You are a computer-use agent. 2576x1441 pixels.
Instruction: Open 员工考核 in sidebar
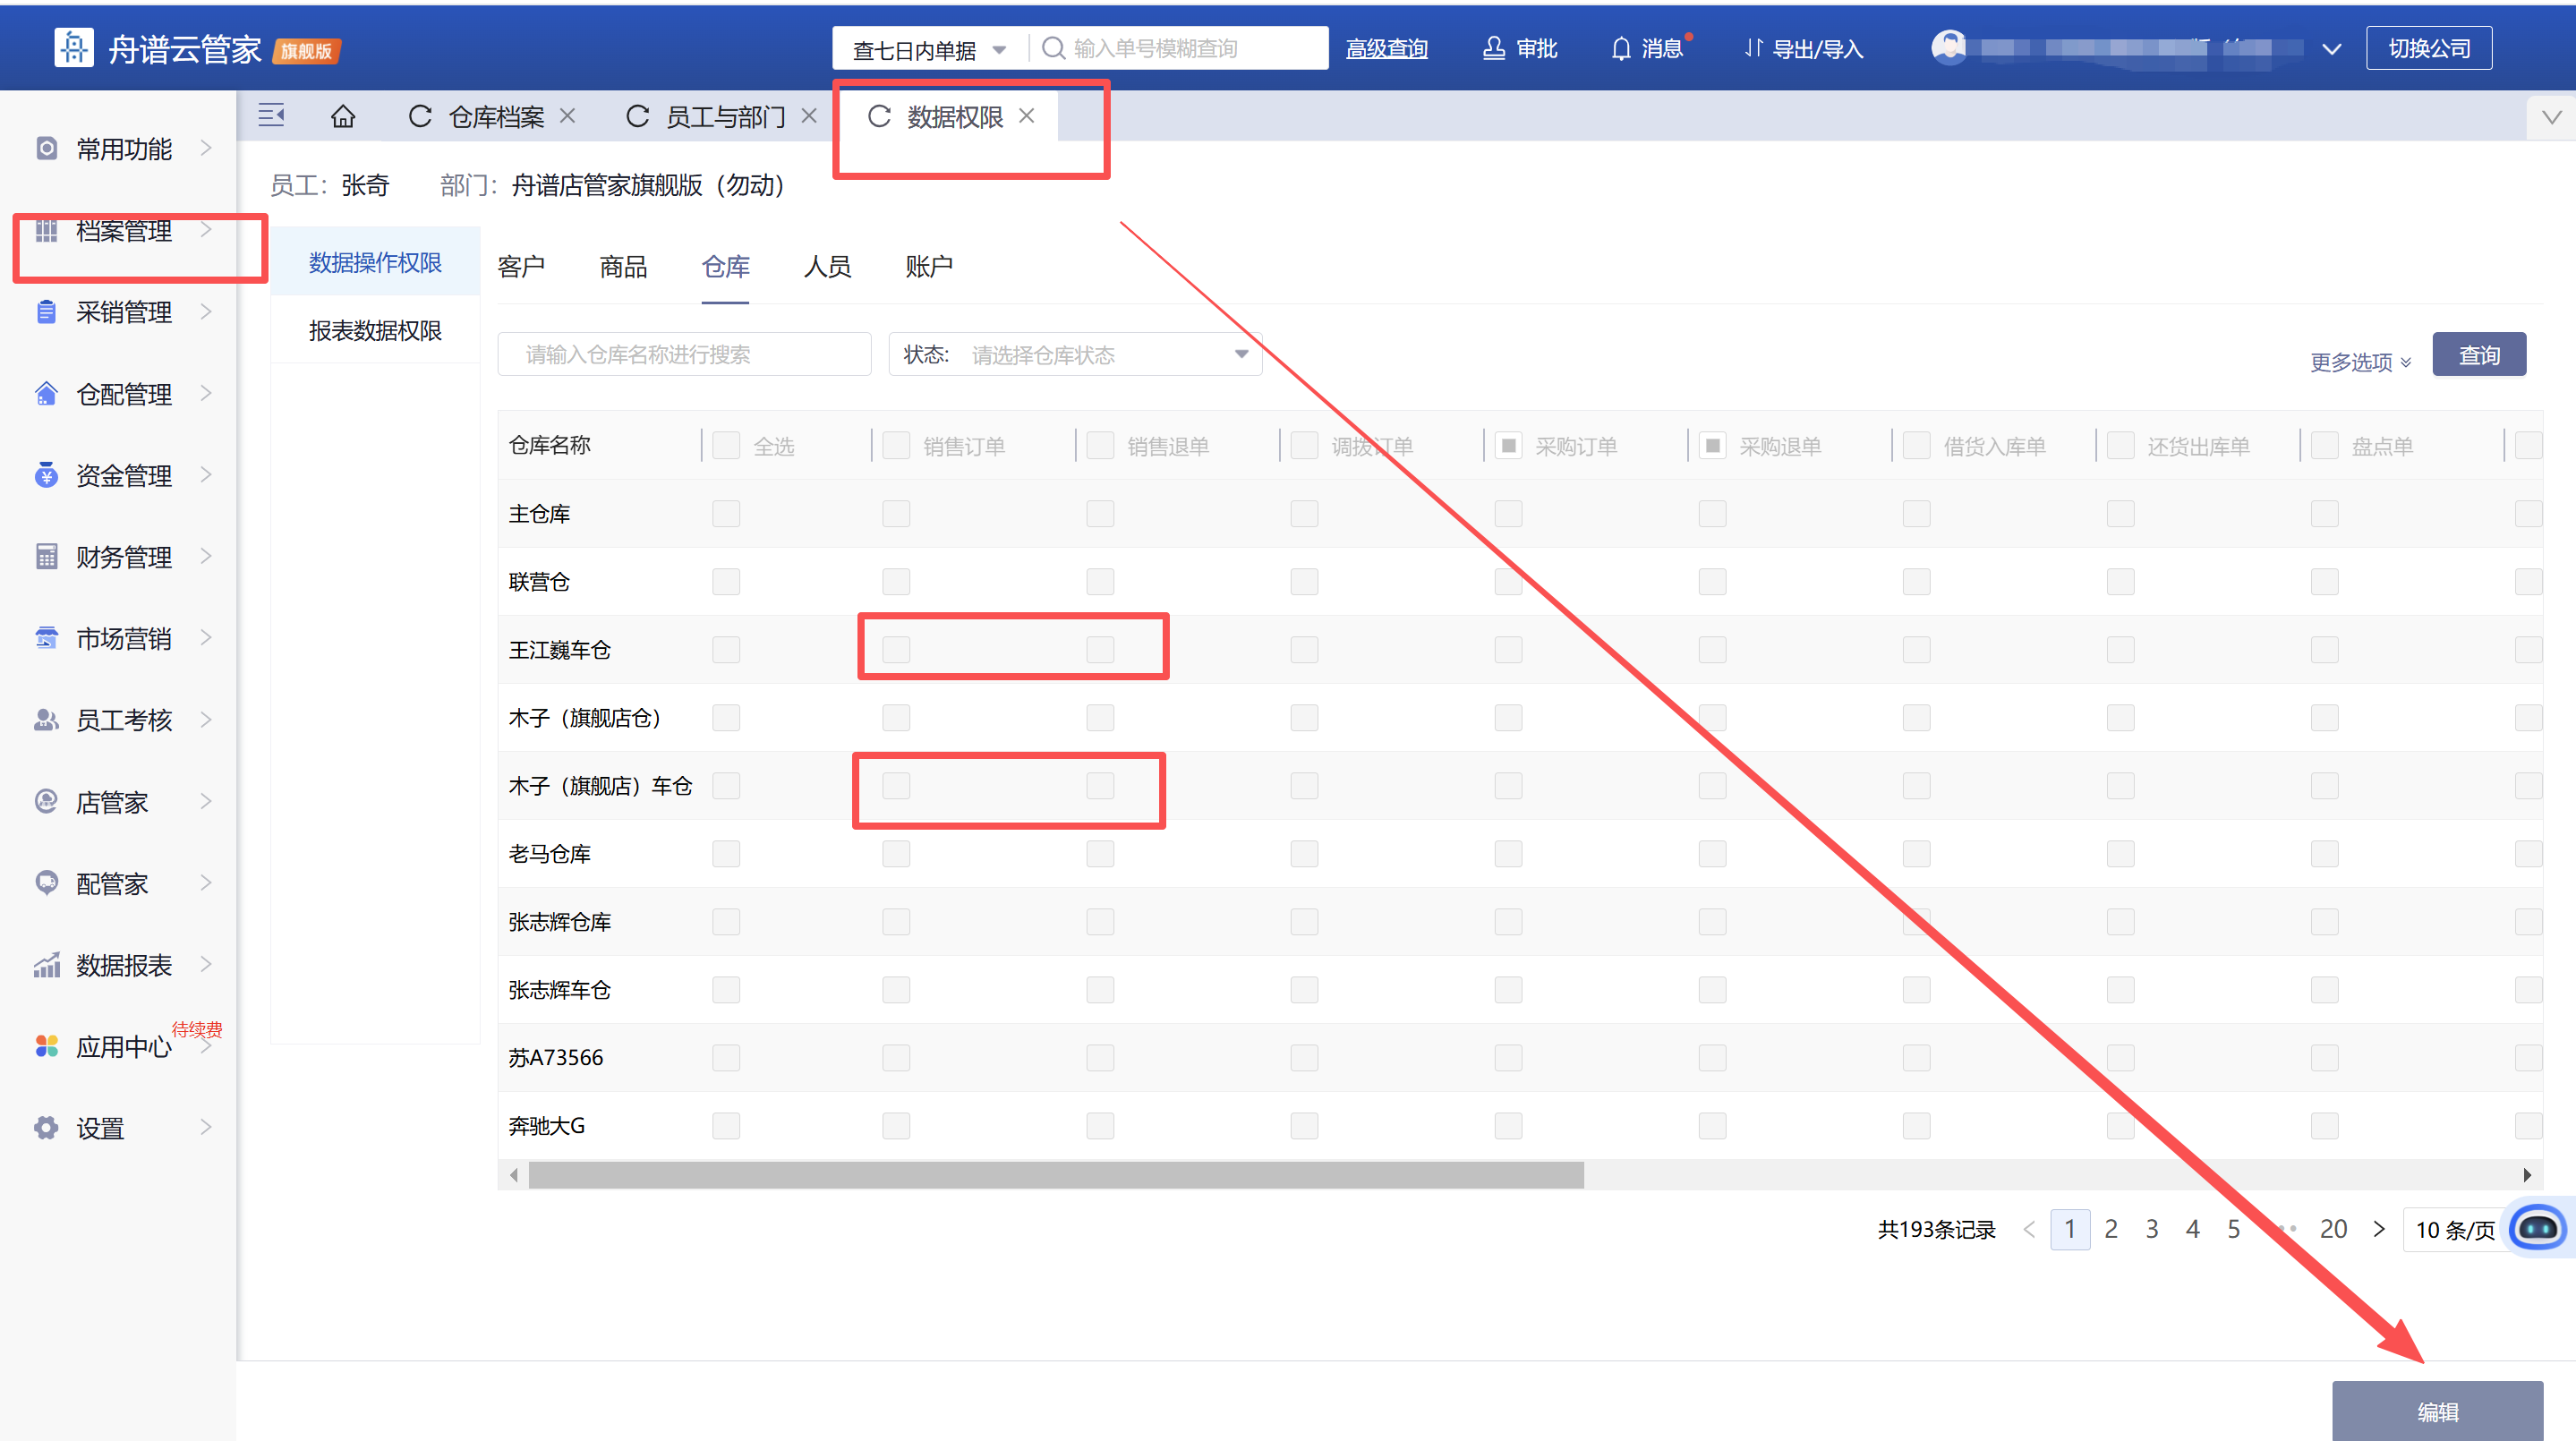coord(124,720)
